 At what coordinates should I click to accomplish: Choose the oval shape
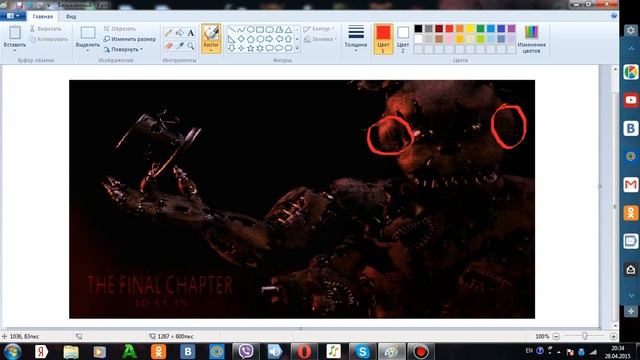tap(251, 30)
